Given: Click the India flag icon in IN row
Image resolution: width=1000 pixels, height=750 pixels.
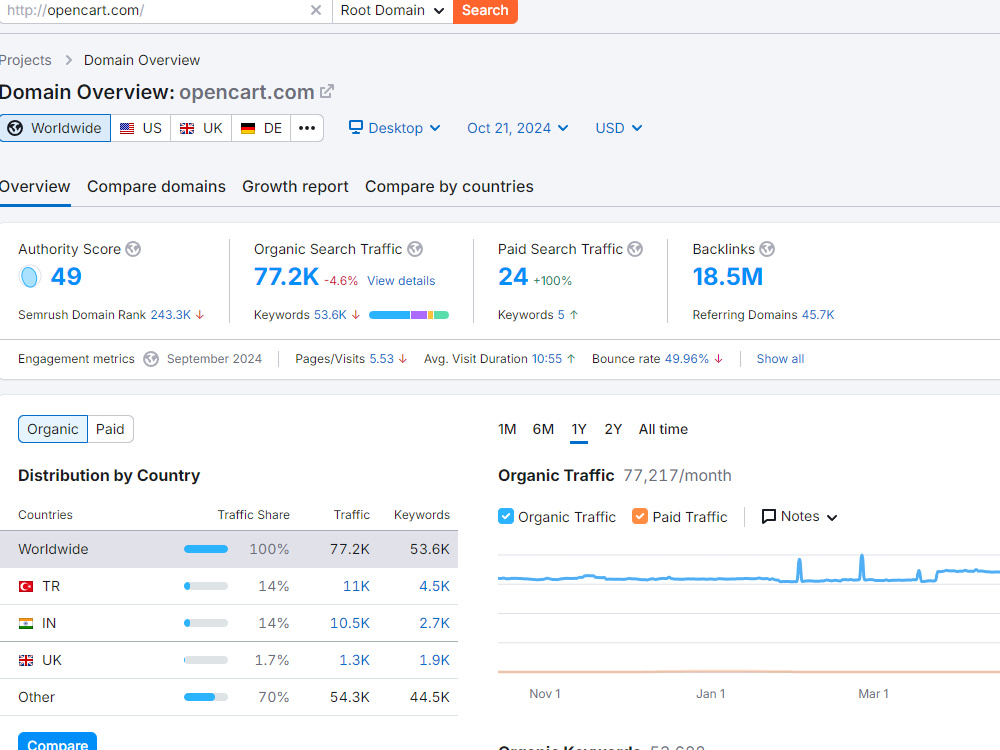Looking at the screenshot, I should (26, 623).
